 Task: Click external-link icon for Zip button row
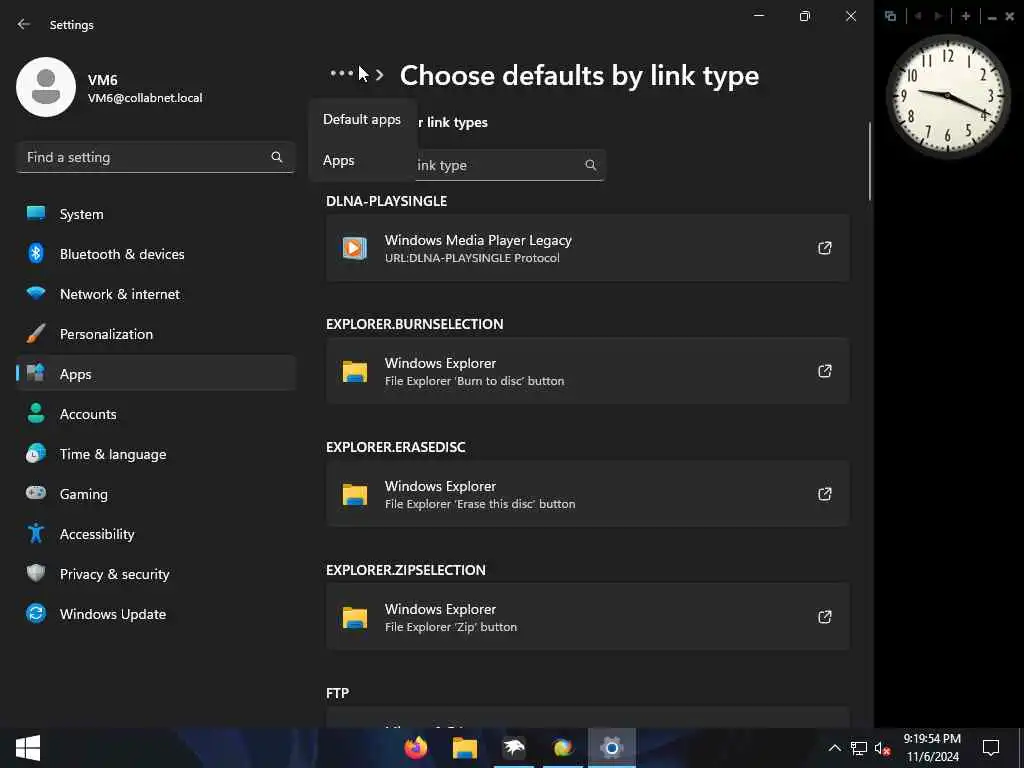coord(825,616)
